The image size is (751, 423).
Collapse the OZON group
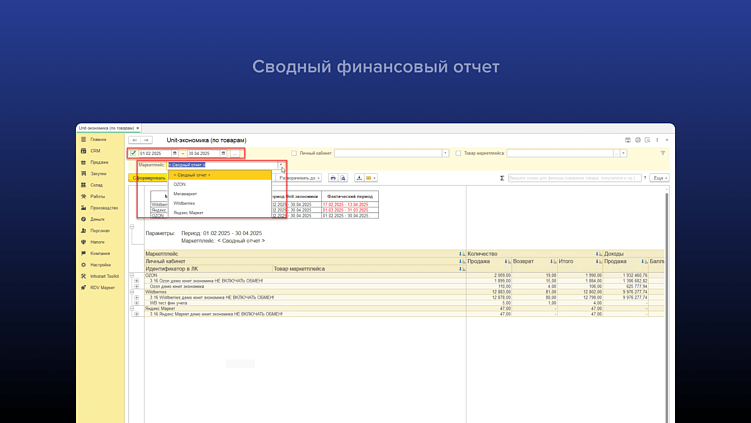(x=132, y=275)
